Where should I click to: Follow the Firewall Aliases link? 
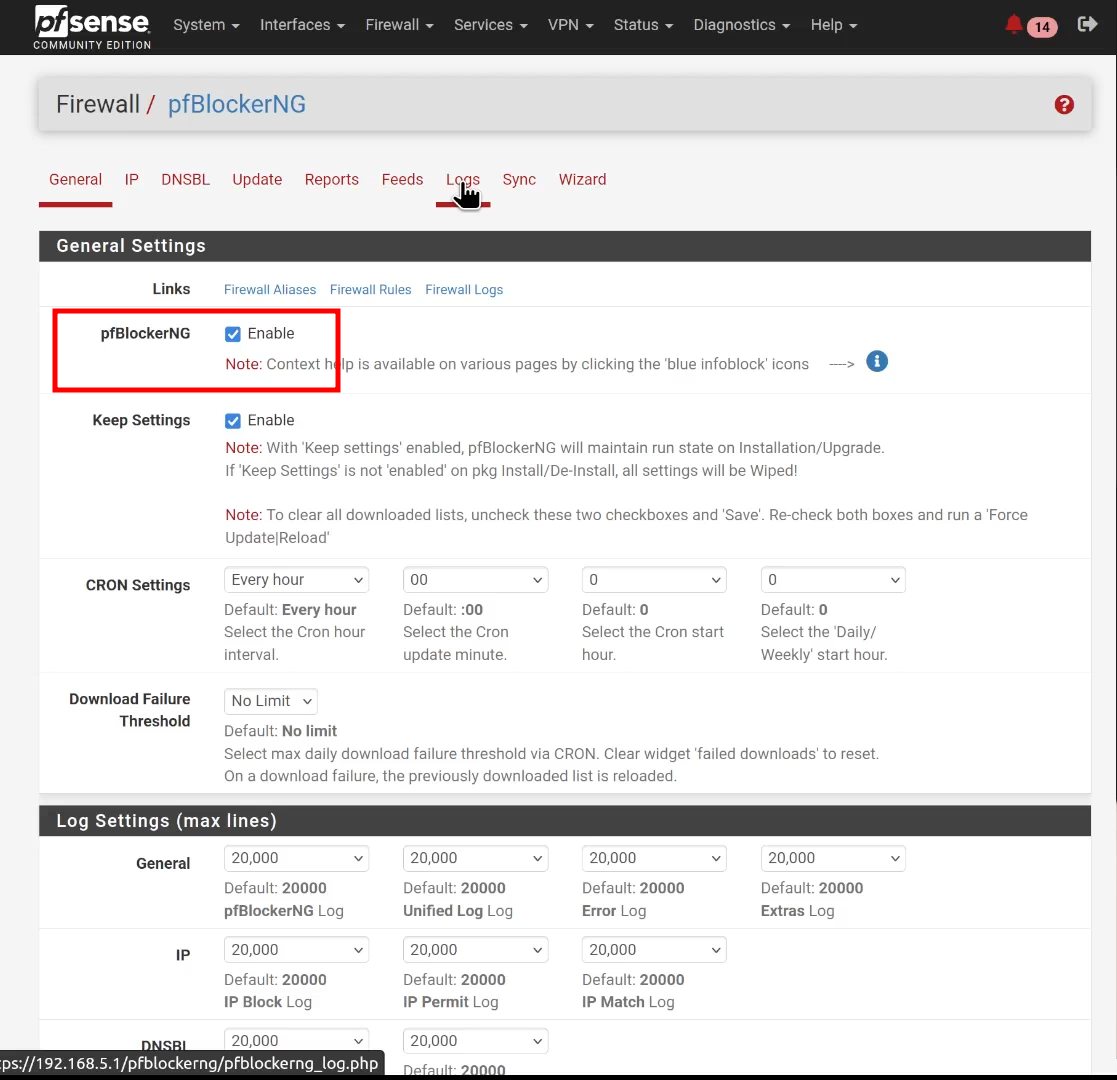click(x=270, y=290)
